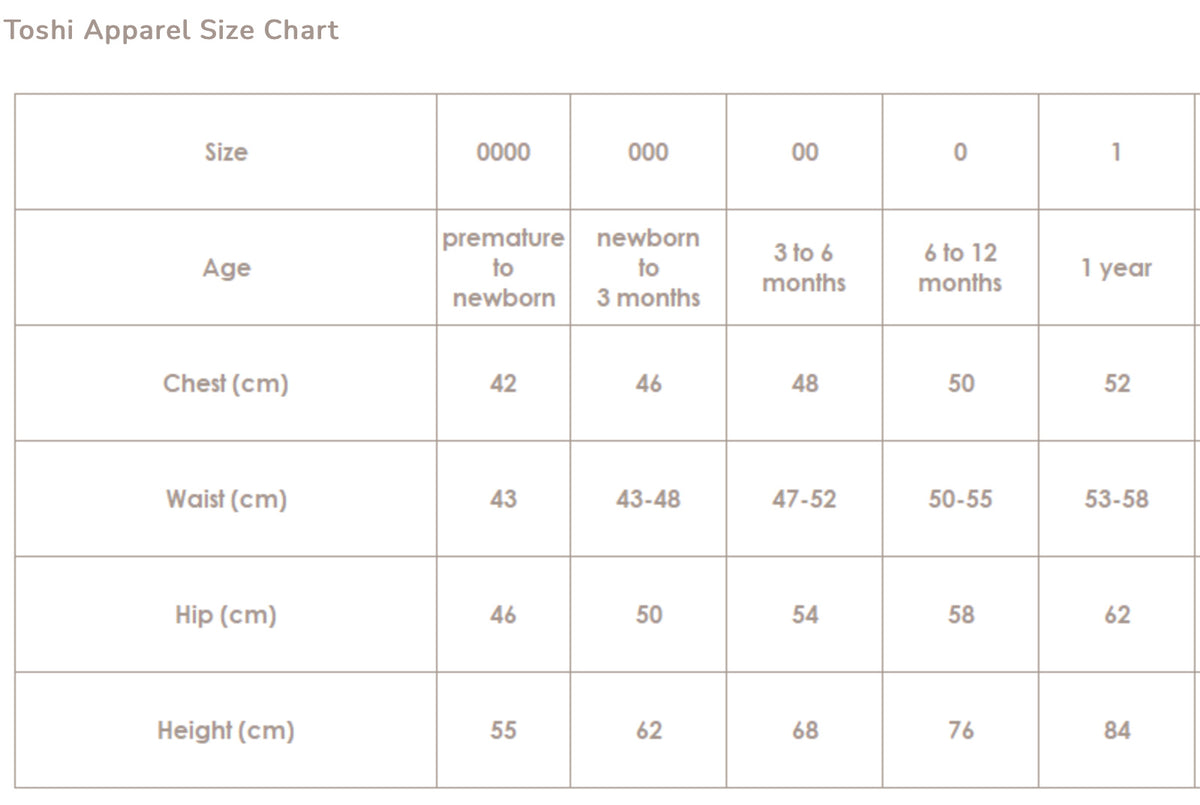Viewport: 1200px width, 805px height.
Task: Click the newborn to 3 months cell
Action: tap(648, 268)
